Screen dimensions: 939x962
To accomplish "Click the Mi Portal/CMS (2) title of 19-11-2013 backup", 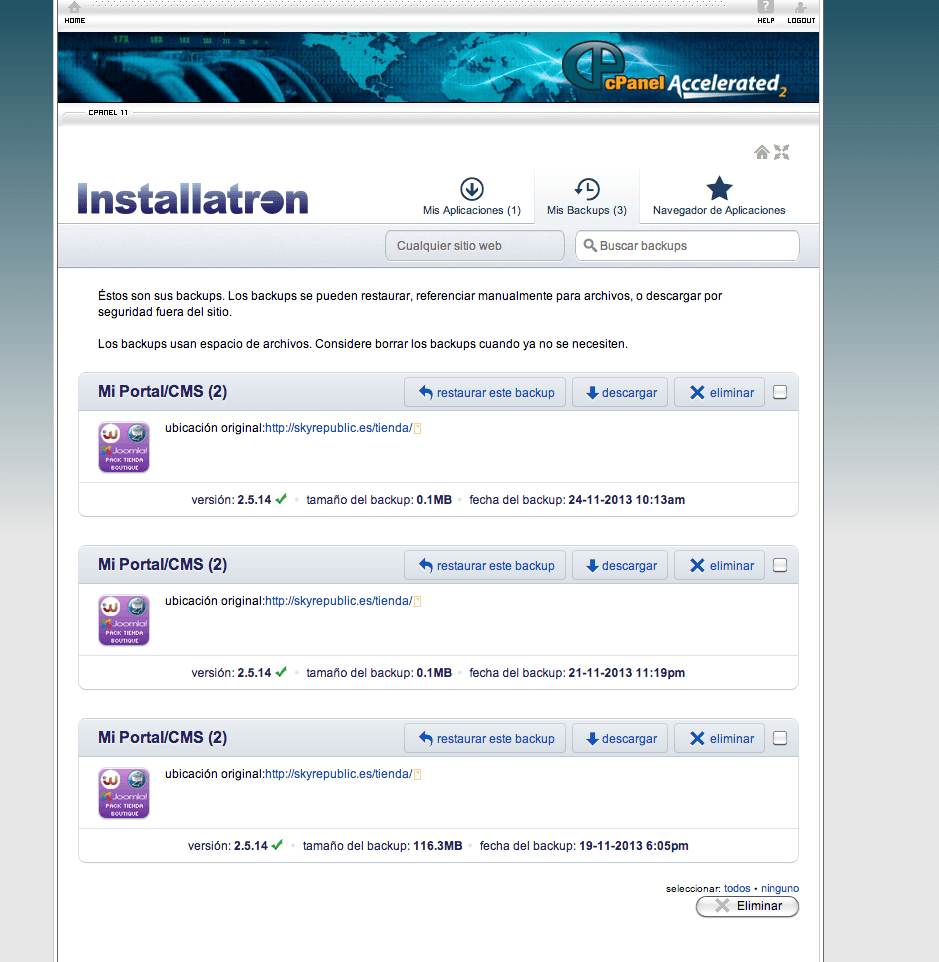I will click(x=163, y=737).
